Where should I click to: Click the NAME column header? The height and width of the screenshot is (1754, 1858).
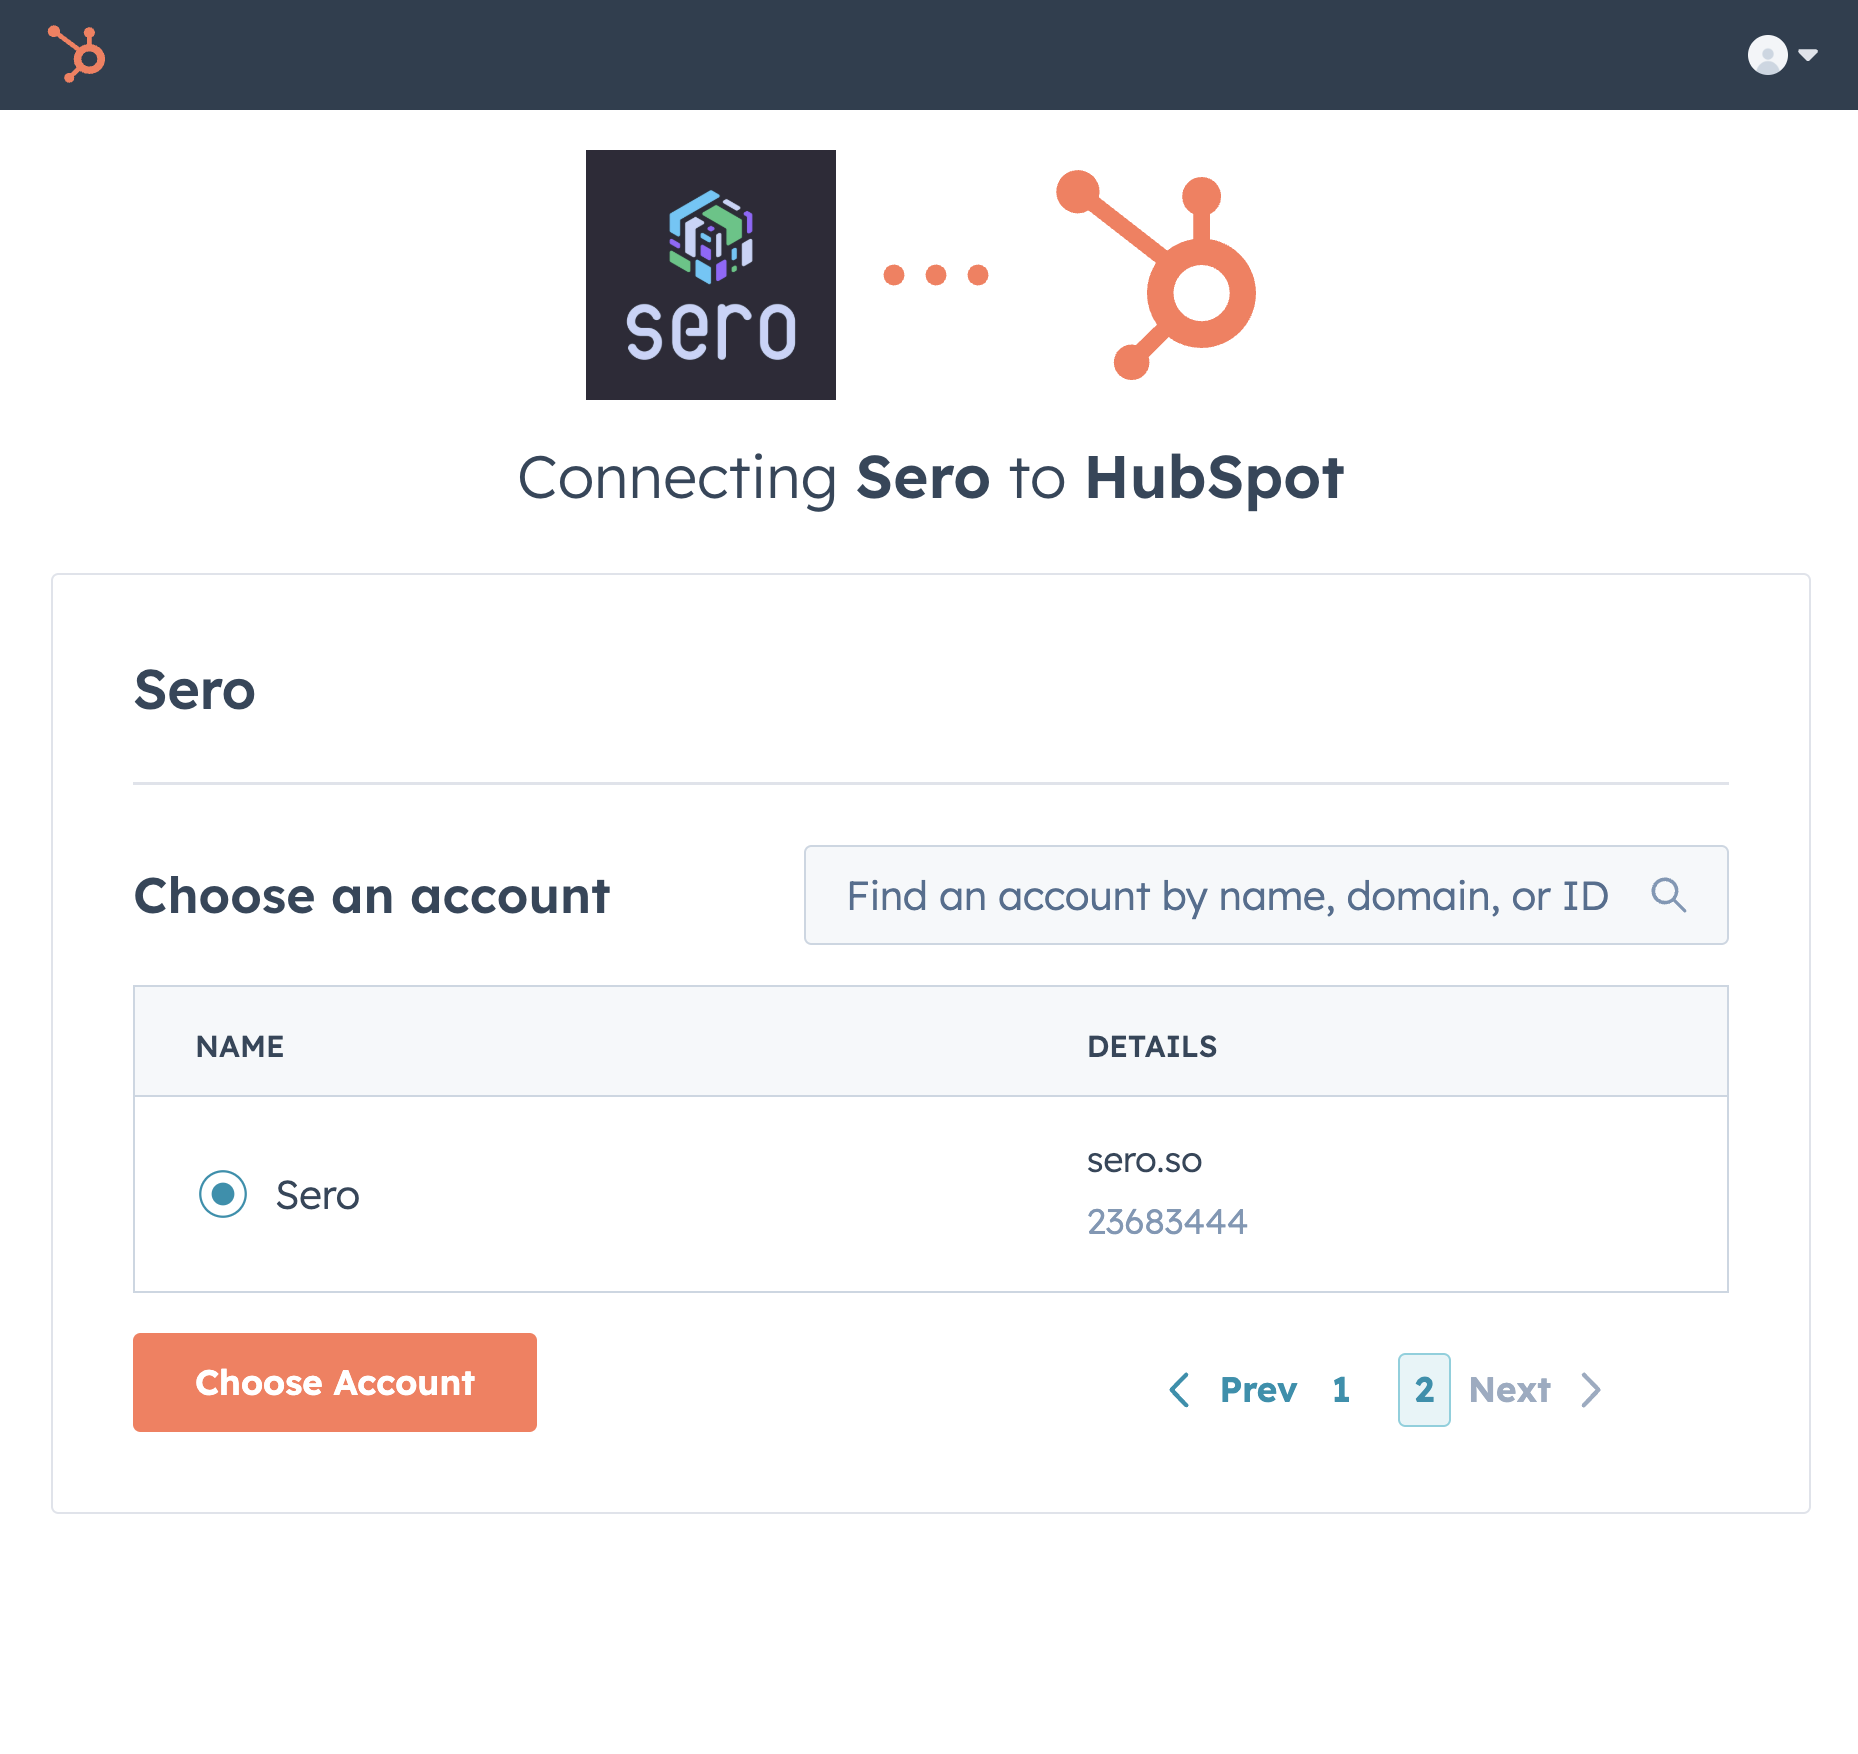point(240,1046)
